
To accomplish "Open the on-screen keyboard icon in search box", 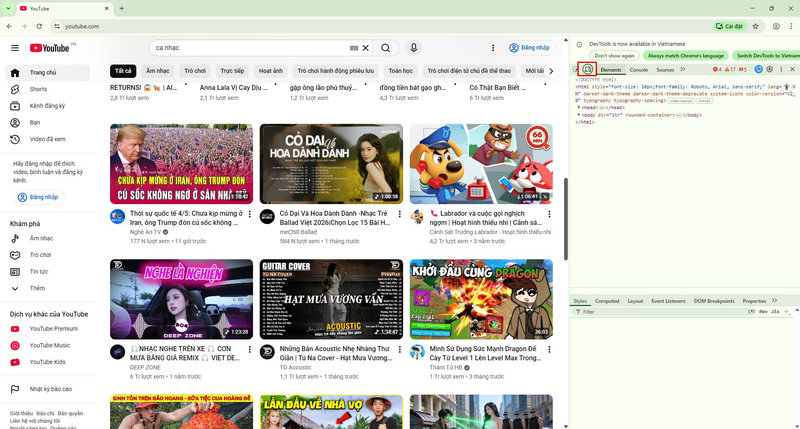I will (x=354, y=48).
